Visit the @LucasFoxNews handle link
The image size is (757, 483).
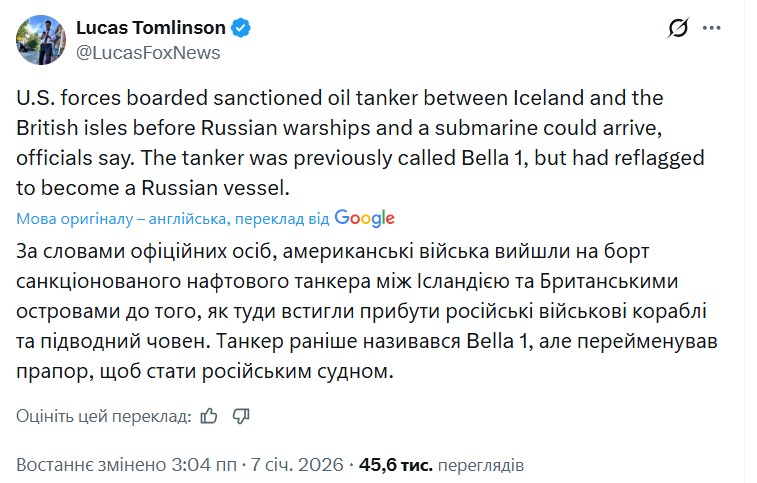point(149,52)
